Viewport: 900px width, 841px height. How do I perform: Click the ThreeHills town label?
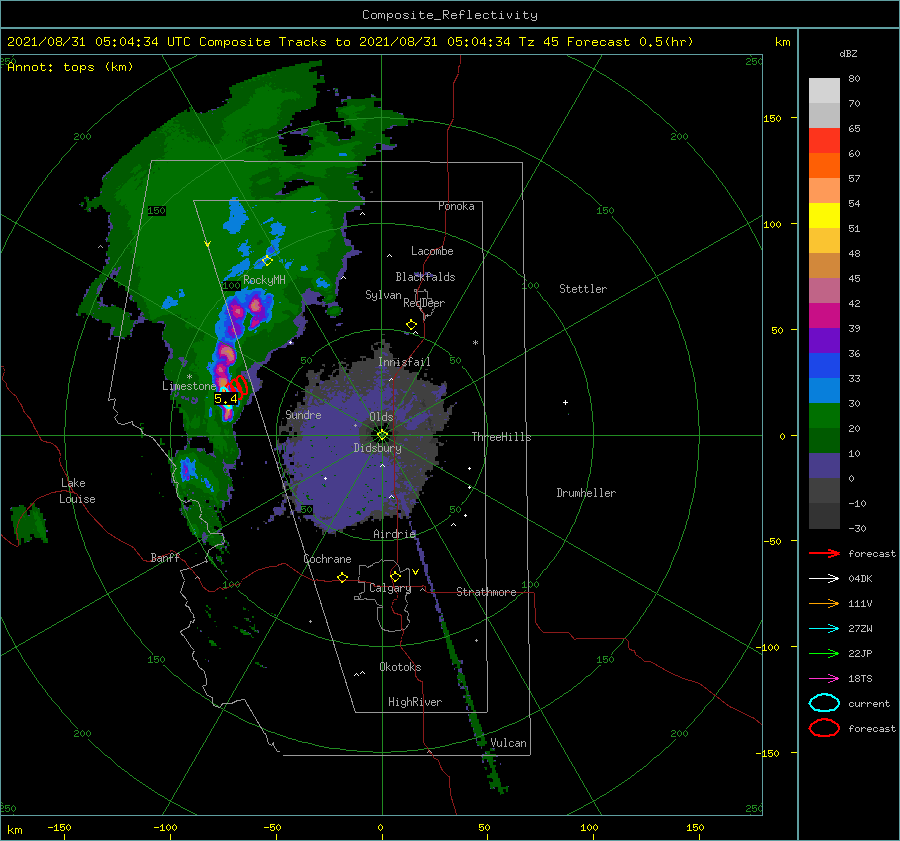[502, 437]
